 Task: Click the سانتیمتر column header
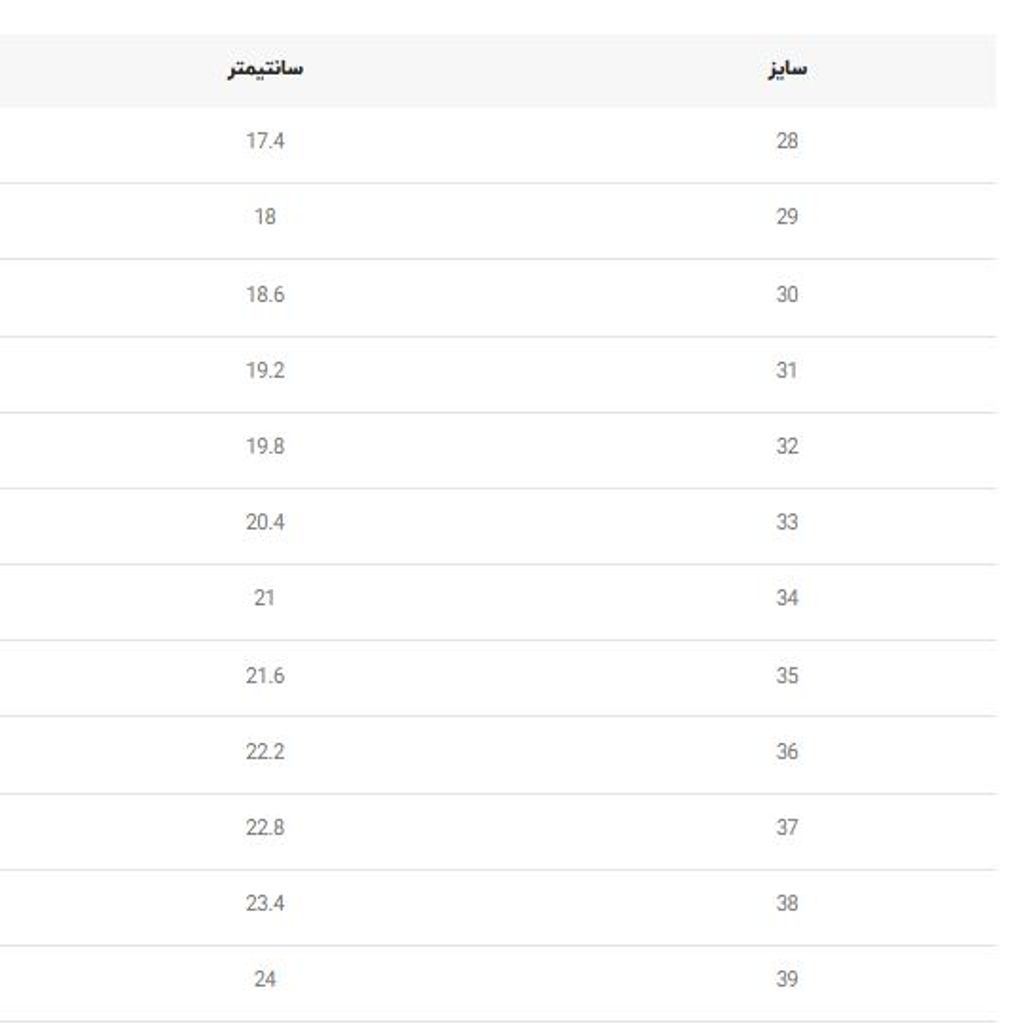(x=265, y=70)
